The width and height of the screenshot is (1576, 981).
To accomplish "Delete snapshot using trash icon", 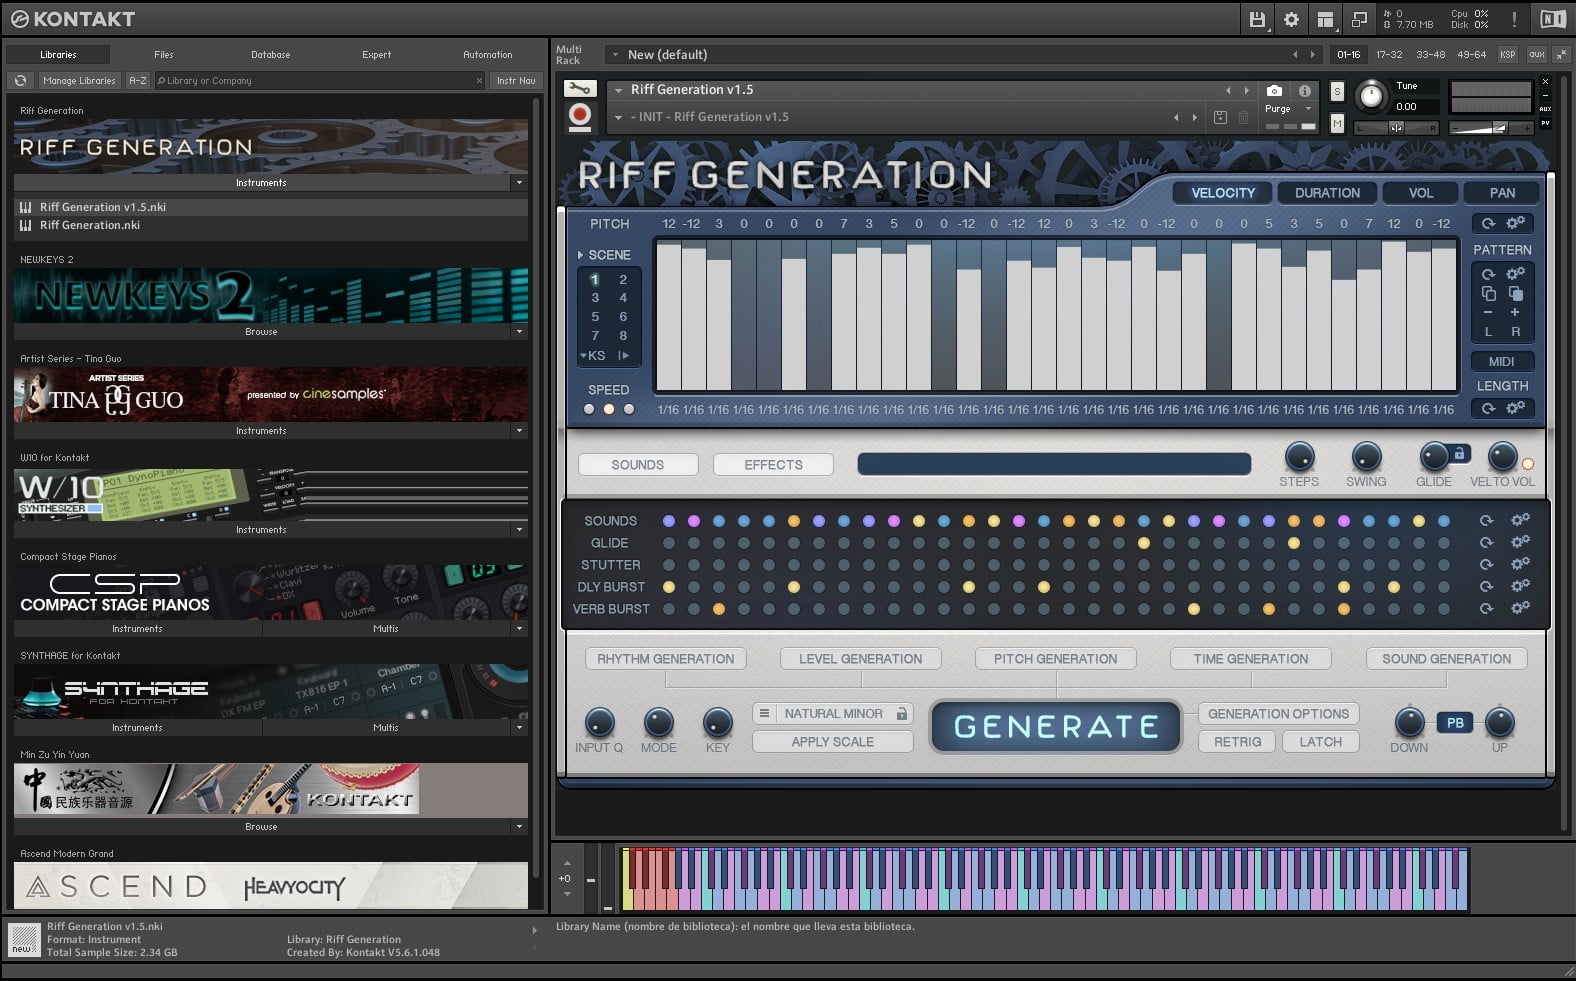I will 1243,117.
